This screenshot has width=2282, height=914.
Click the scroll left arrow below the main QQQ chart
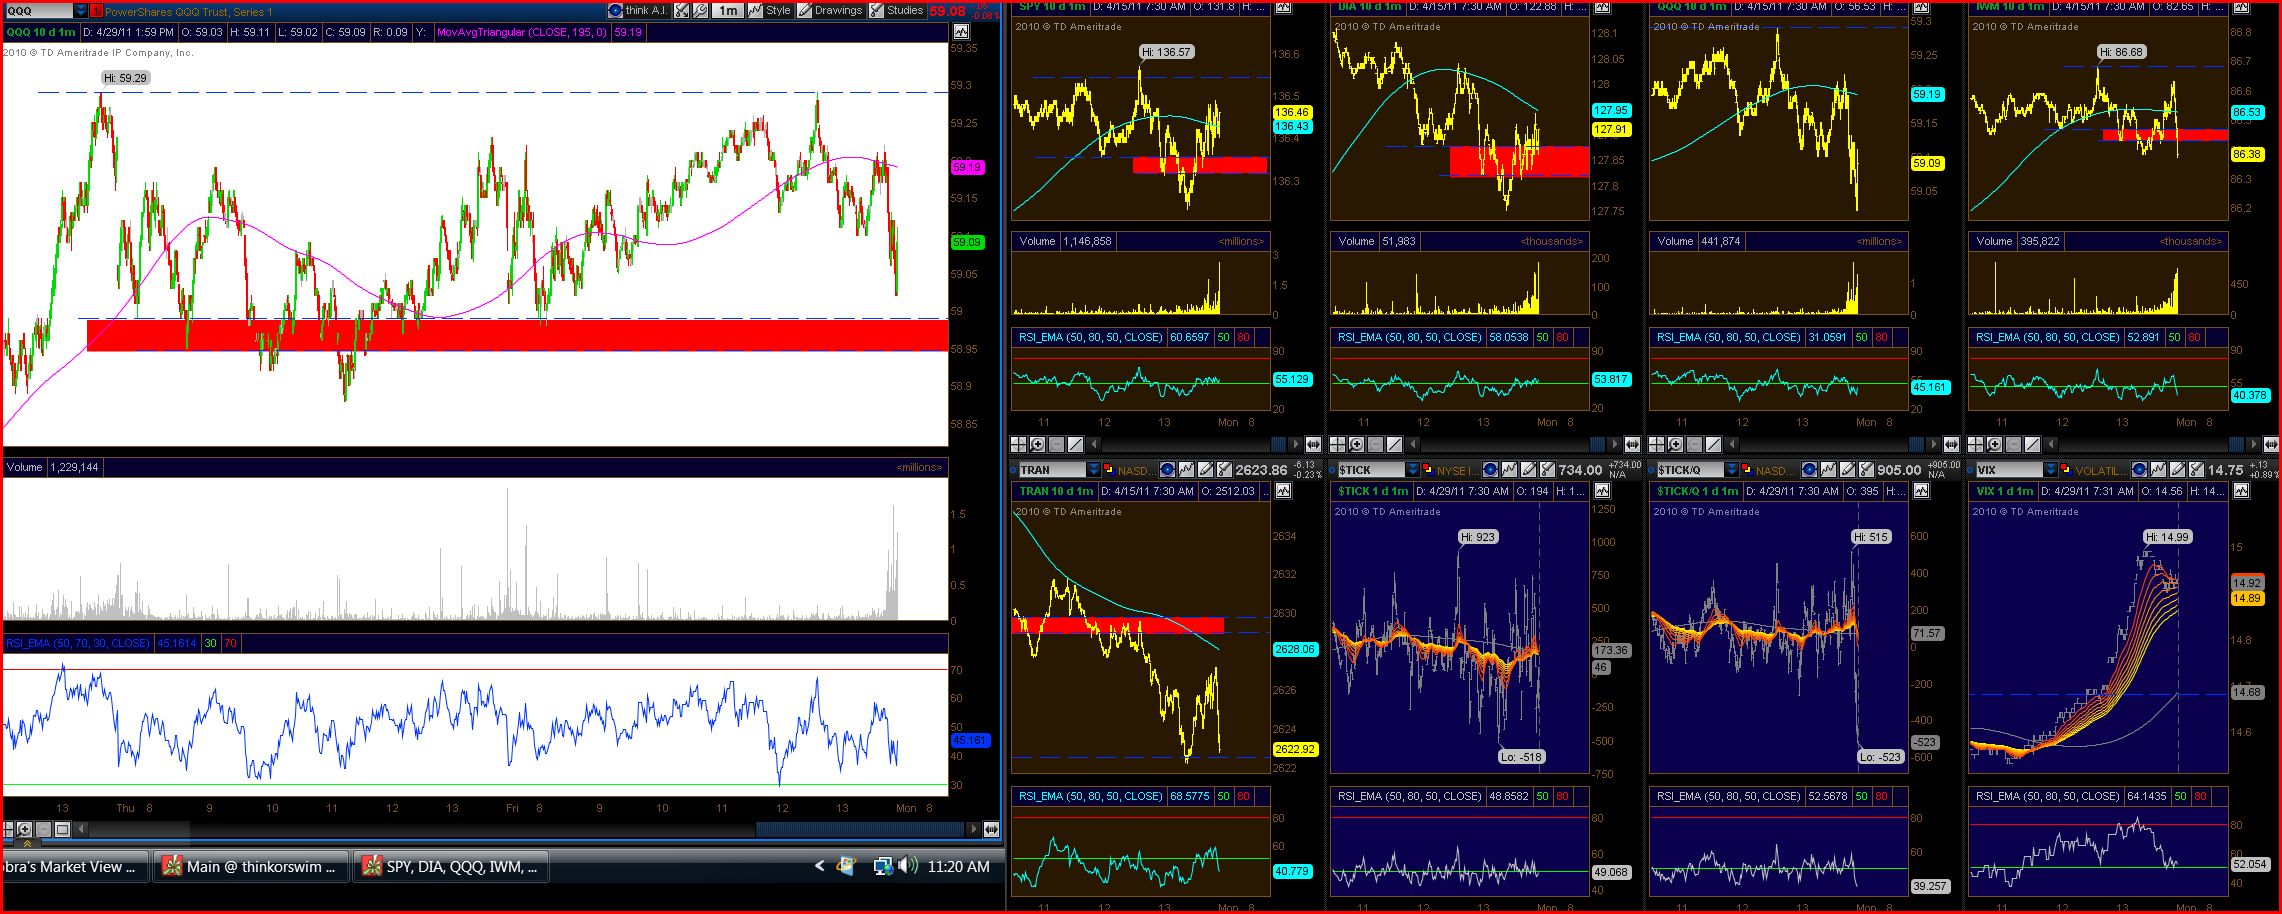[x=80, y=829]
